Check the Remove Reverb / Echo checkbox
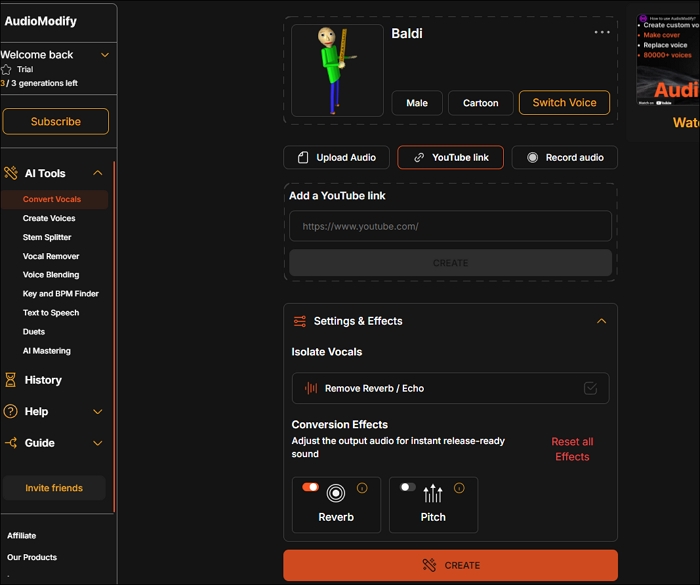Image resolution: width=700 pixels, height=585 pixels. coord(590,388)
